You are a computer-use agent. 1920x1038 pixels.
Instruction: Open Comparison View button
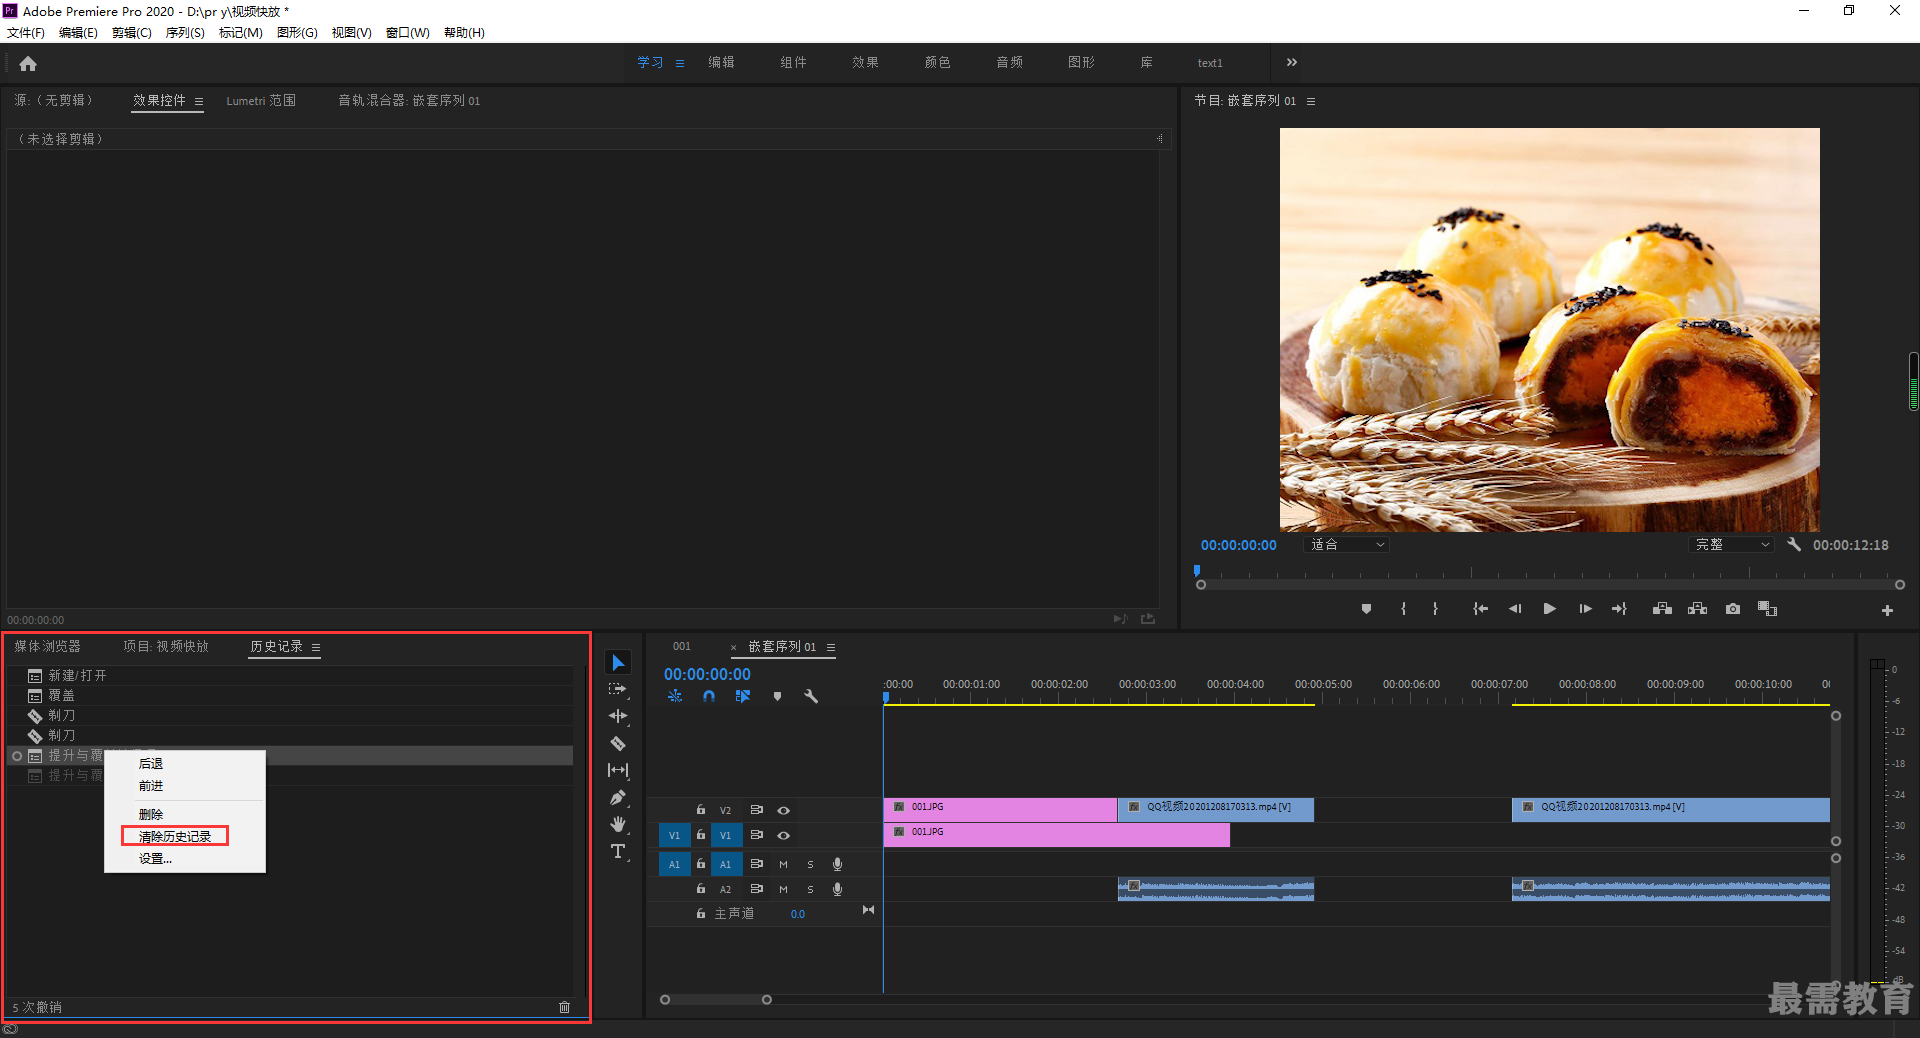click(x=1767, y=609)
